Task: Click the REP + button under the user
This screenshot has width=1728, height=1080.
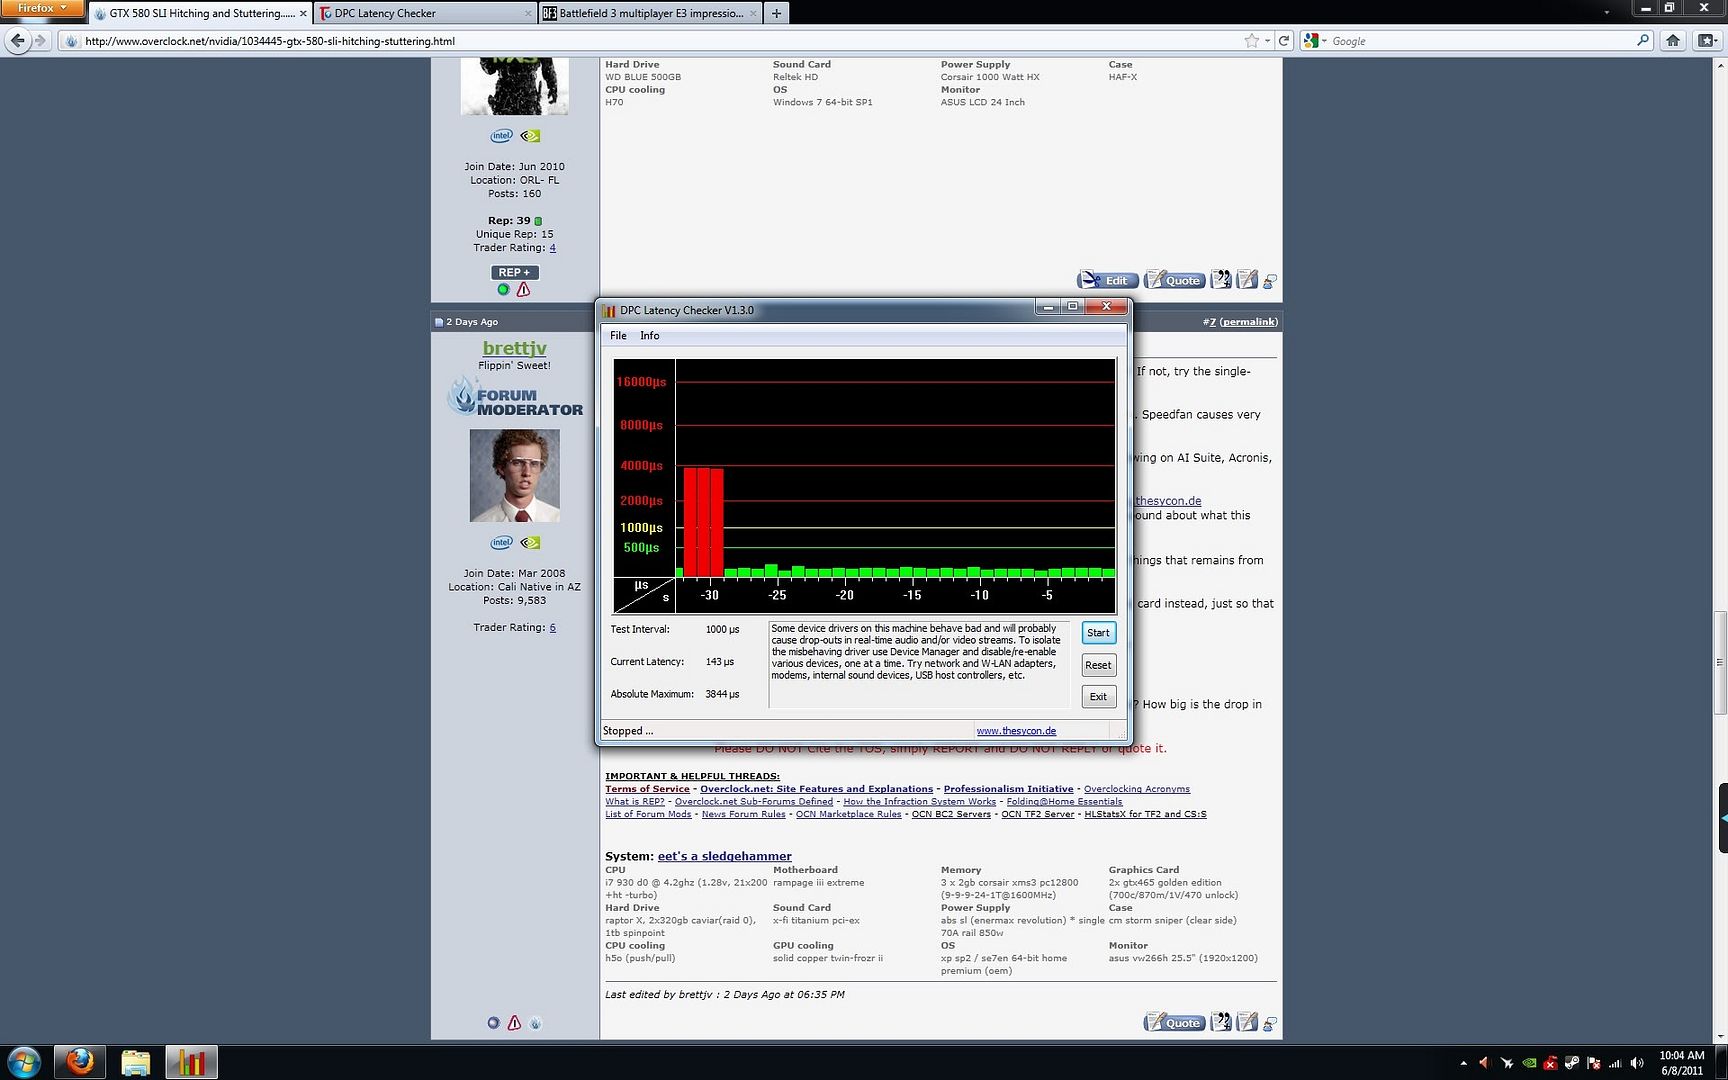Action: 514,272
